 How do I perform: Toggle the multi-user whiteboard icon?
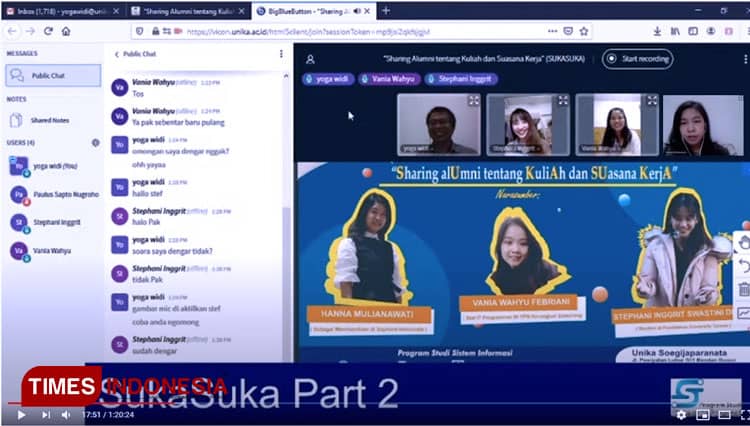744,313
